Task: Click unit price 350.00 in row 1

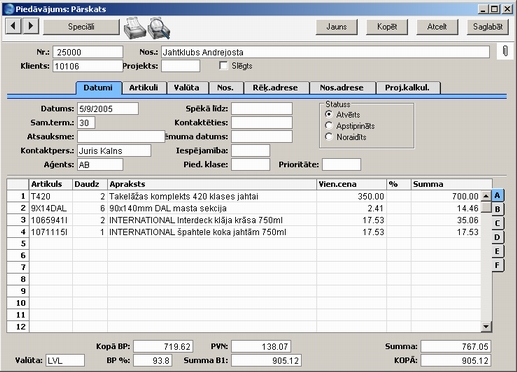Action: click(x=371, y=197)
